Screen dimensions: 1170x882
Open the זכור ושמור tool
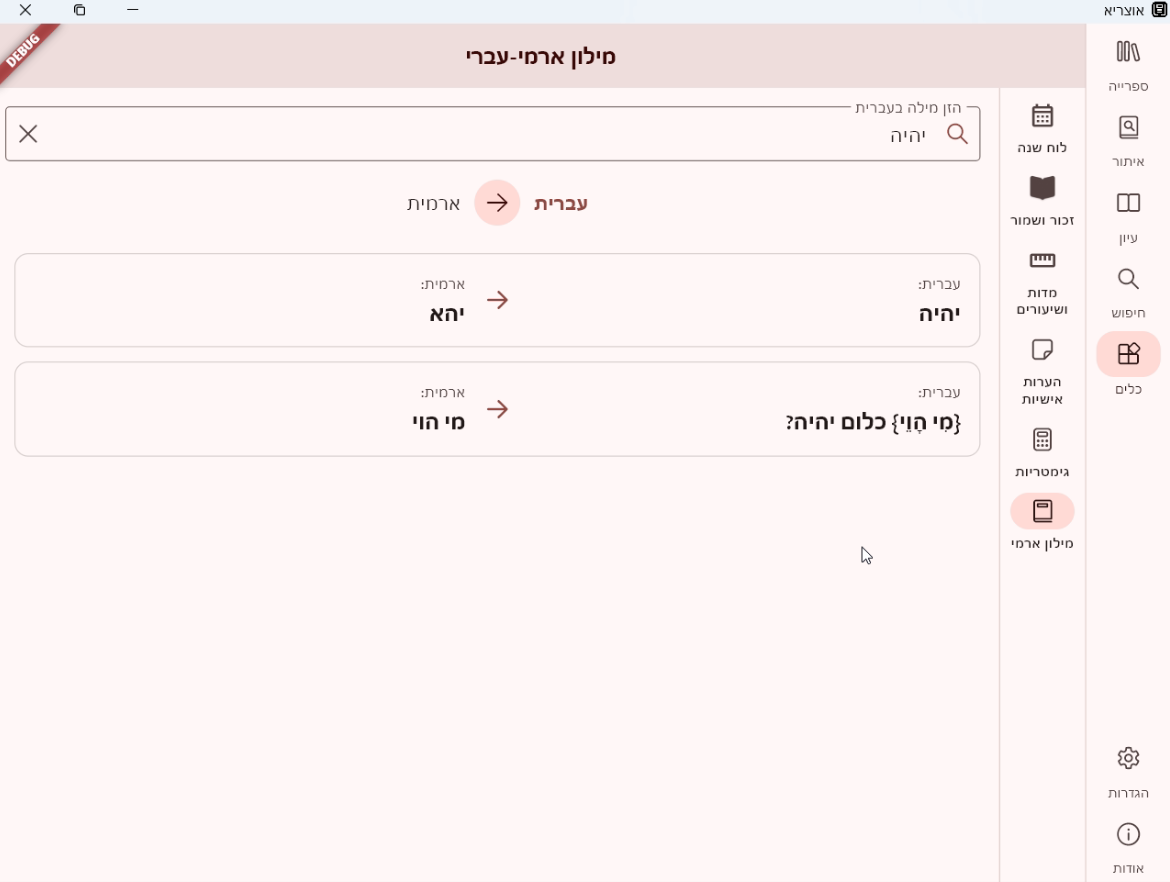pos(1042,189)
